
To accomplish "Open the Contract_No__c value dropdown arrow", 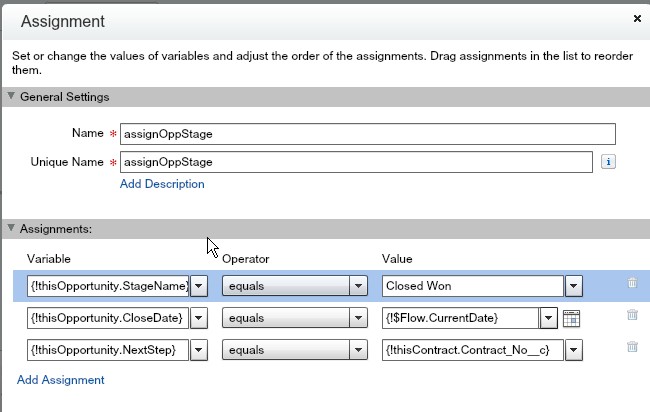I will [x=573, y=349].
